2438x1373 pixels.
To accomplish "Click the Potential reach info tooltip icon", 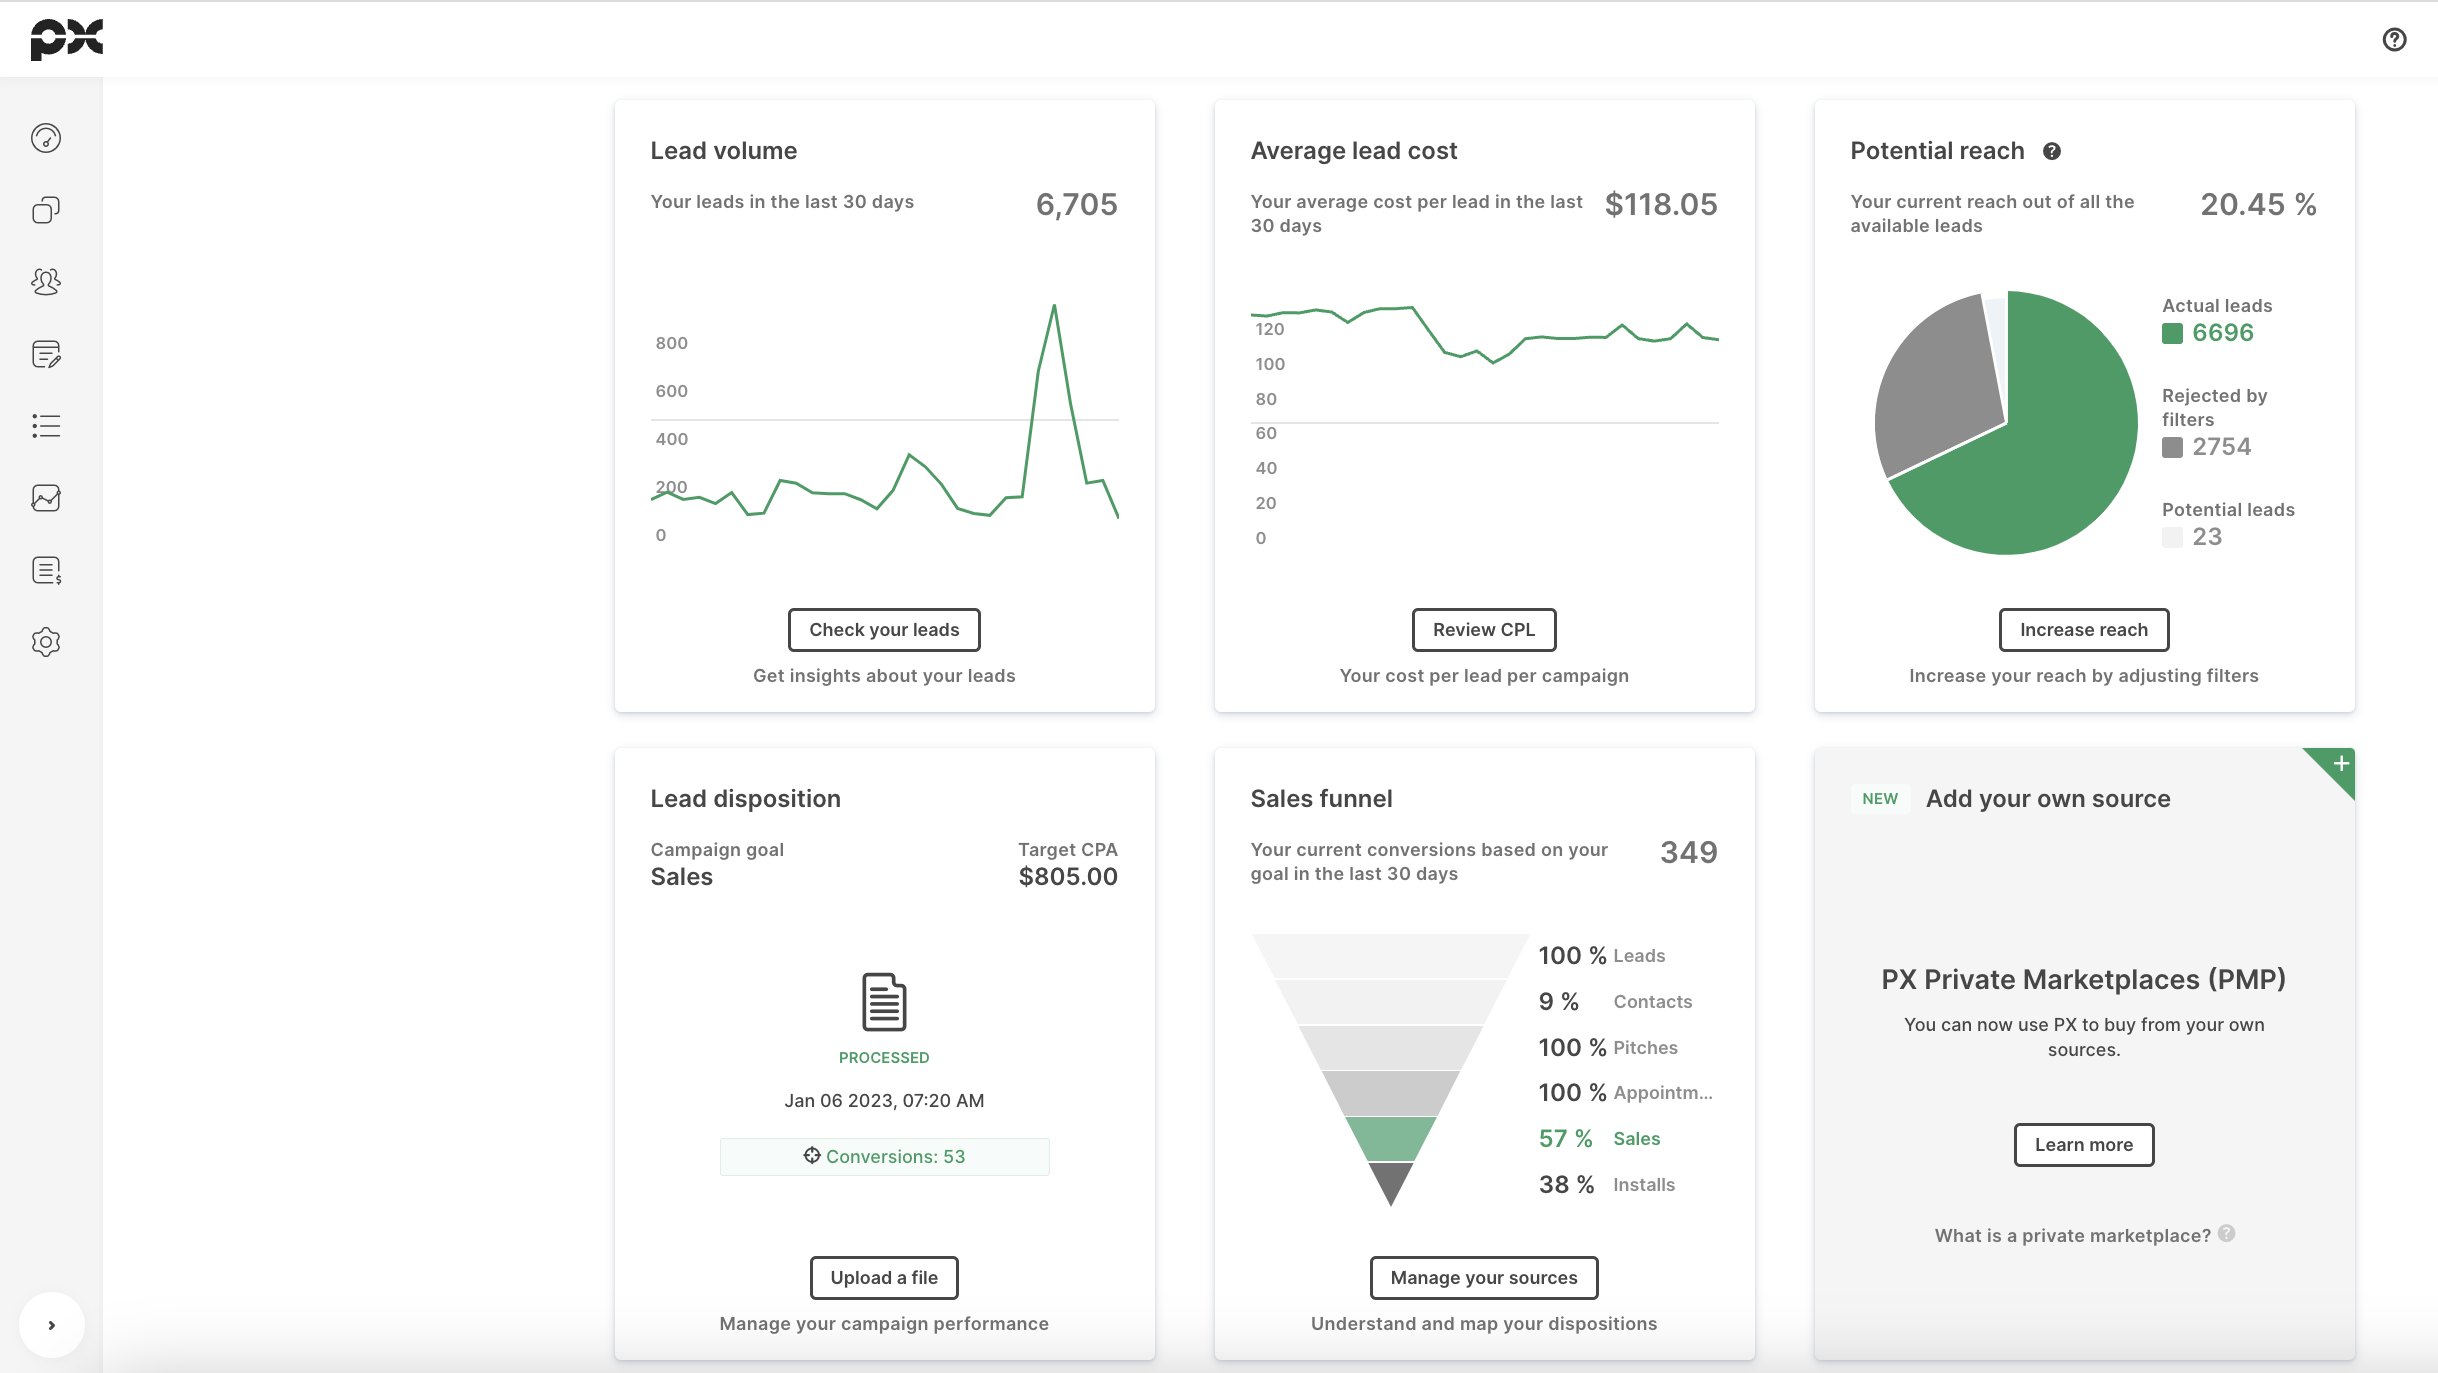I will coord(2052,151).
